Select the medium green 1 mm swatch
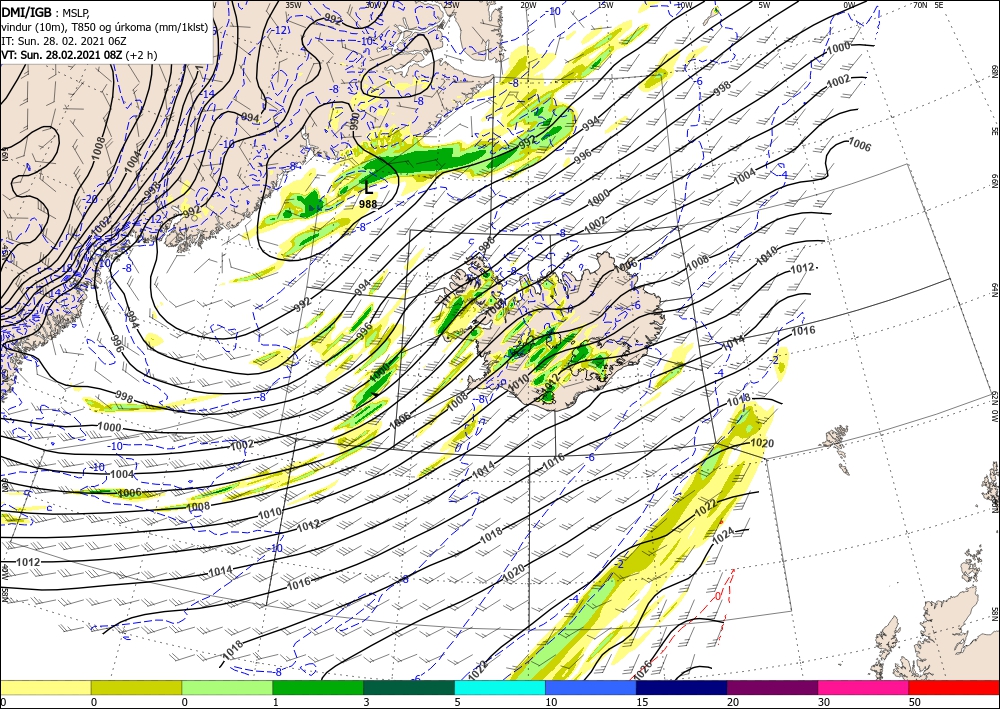The width and height of the screenshot is (1000, 709). click(x=318, y=687)
